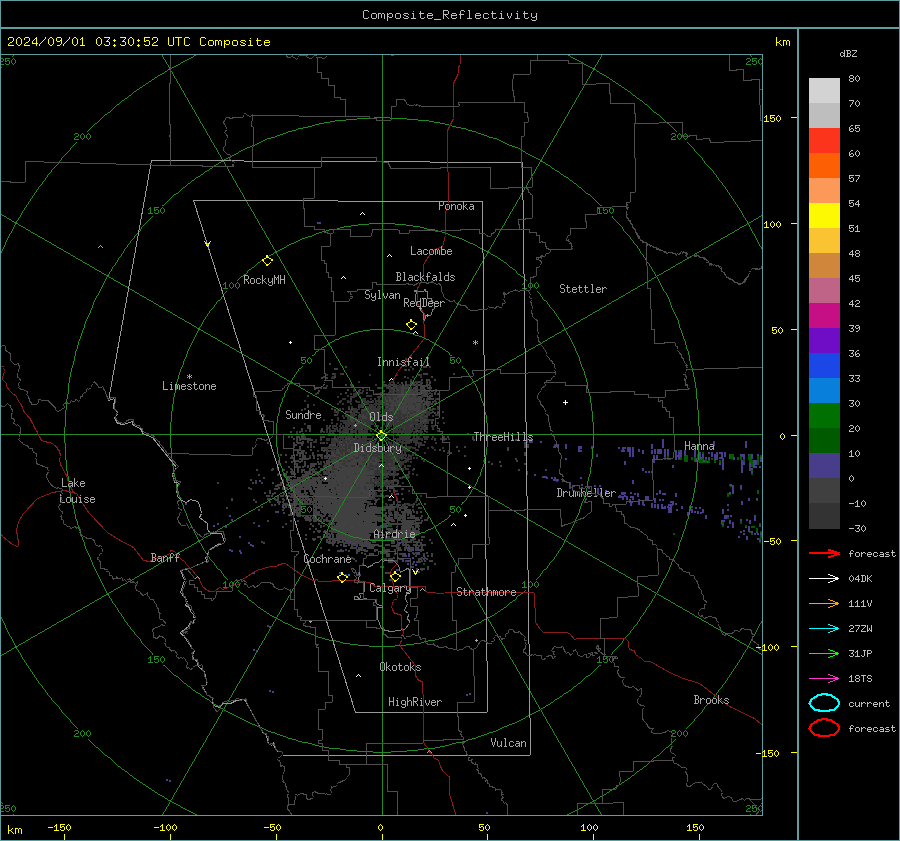Click the red forecast ellipse icon
Viewport: 900px width, 841px height.
[824, 728]
